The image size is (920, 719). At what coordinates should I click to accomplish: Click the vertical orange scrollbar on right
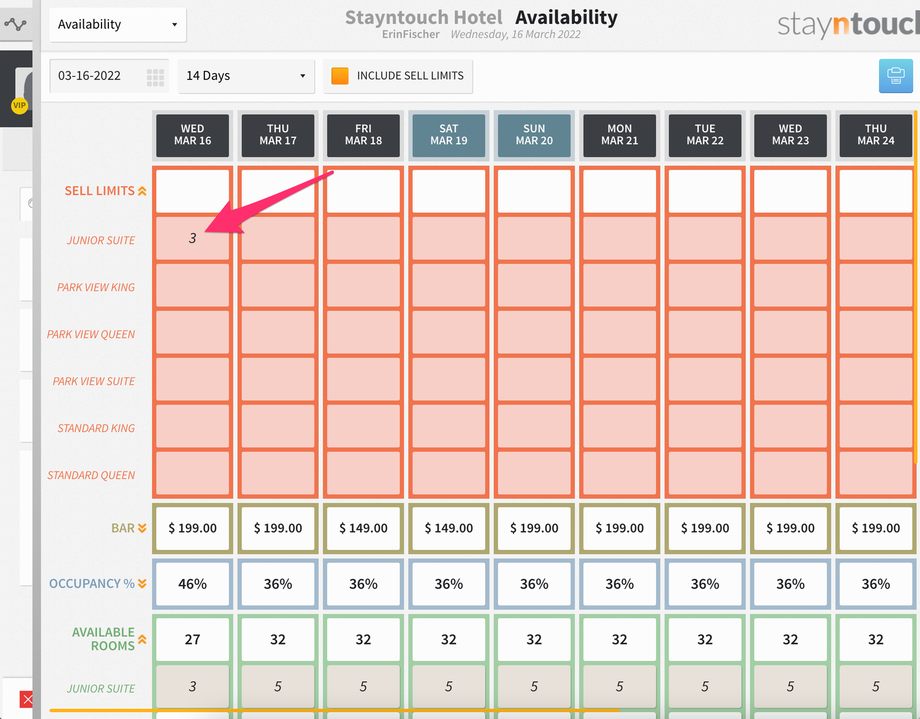916,287
